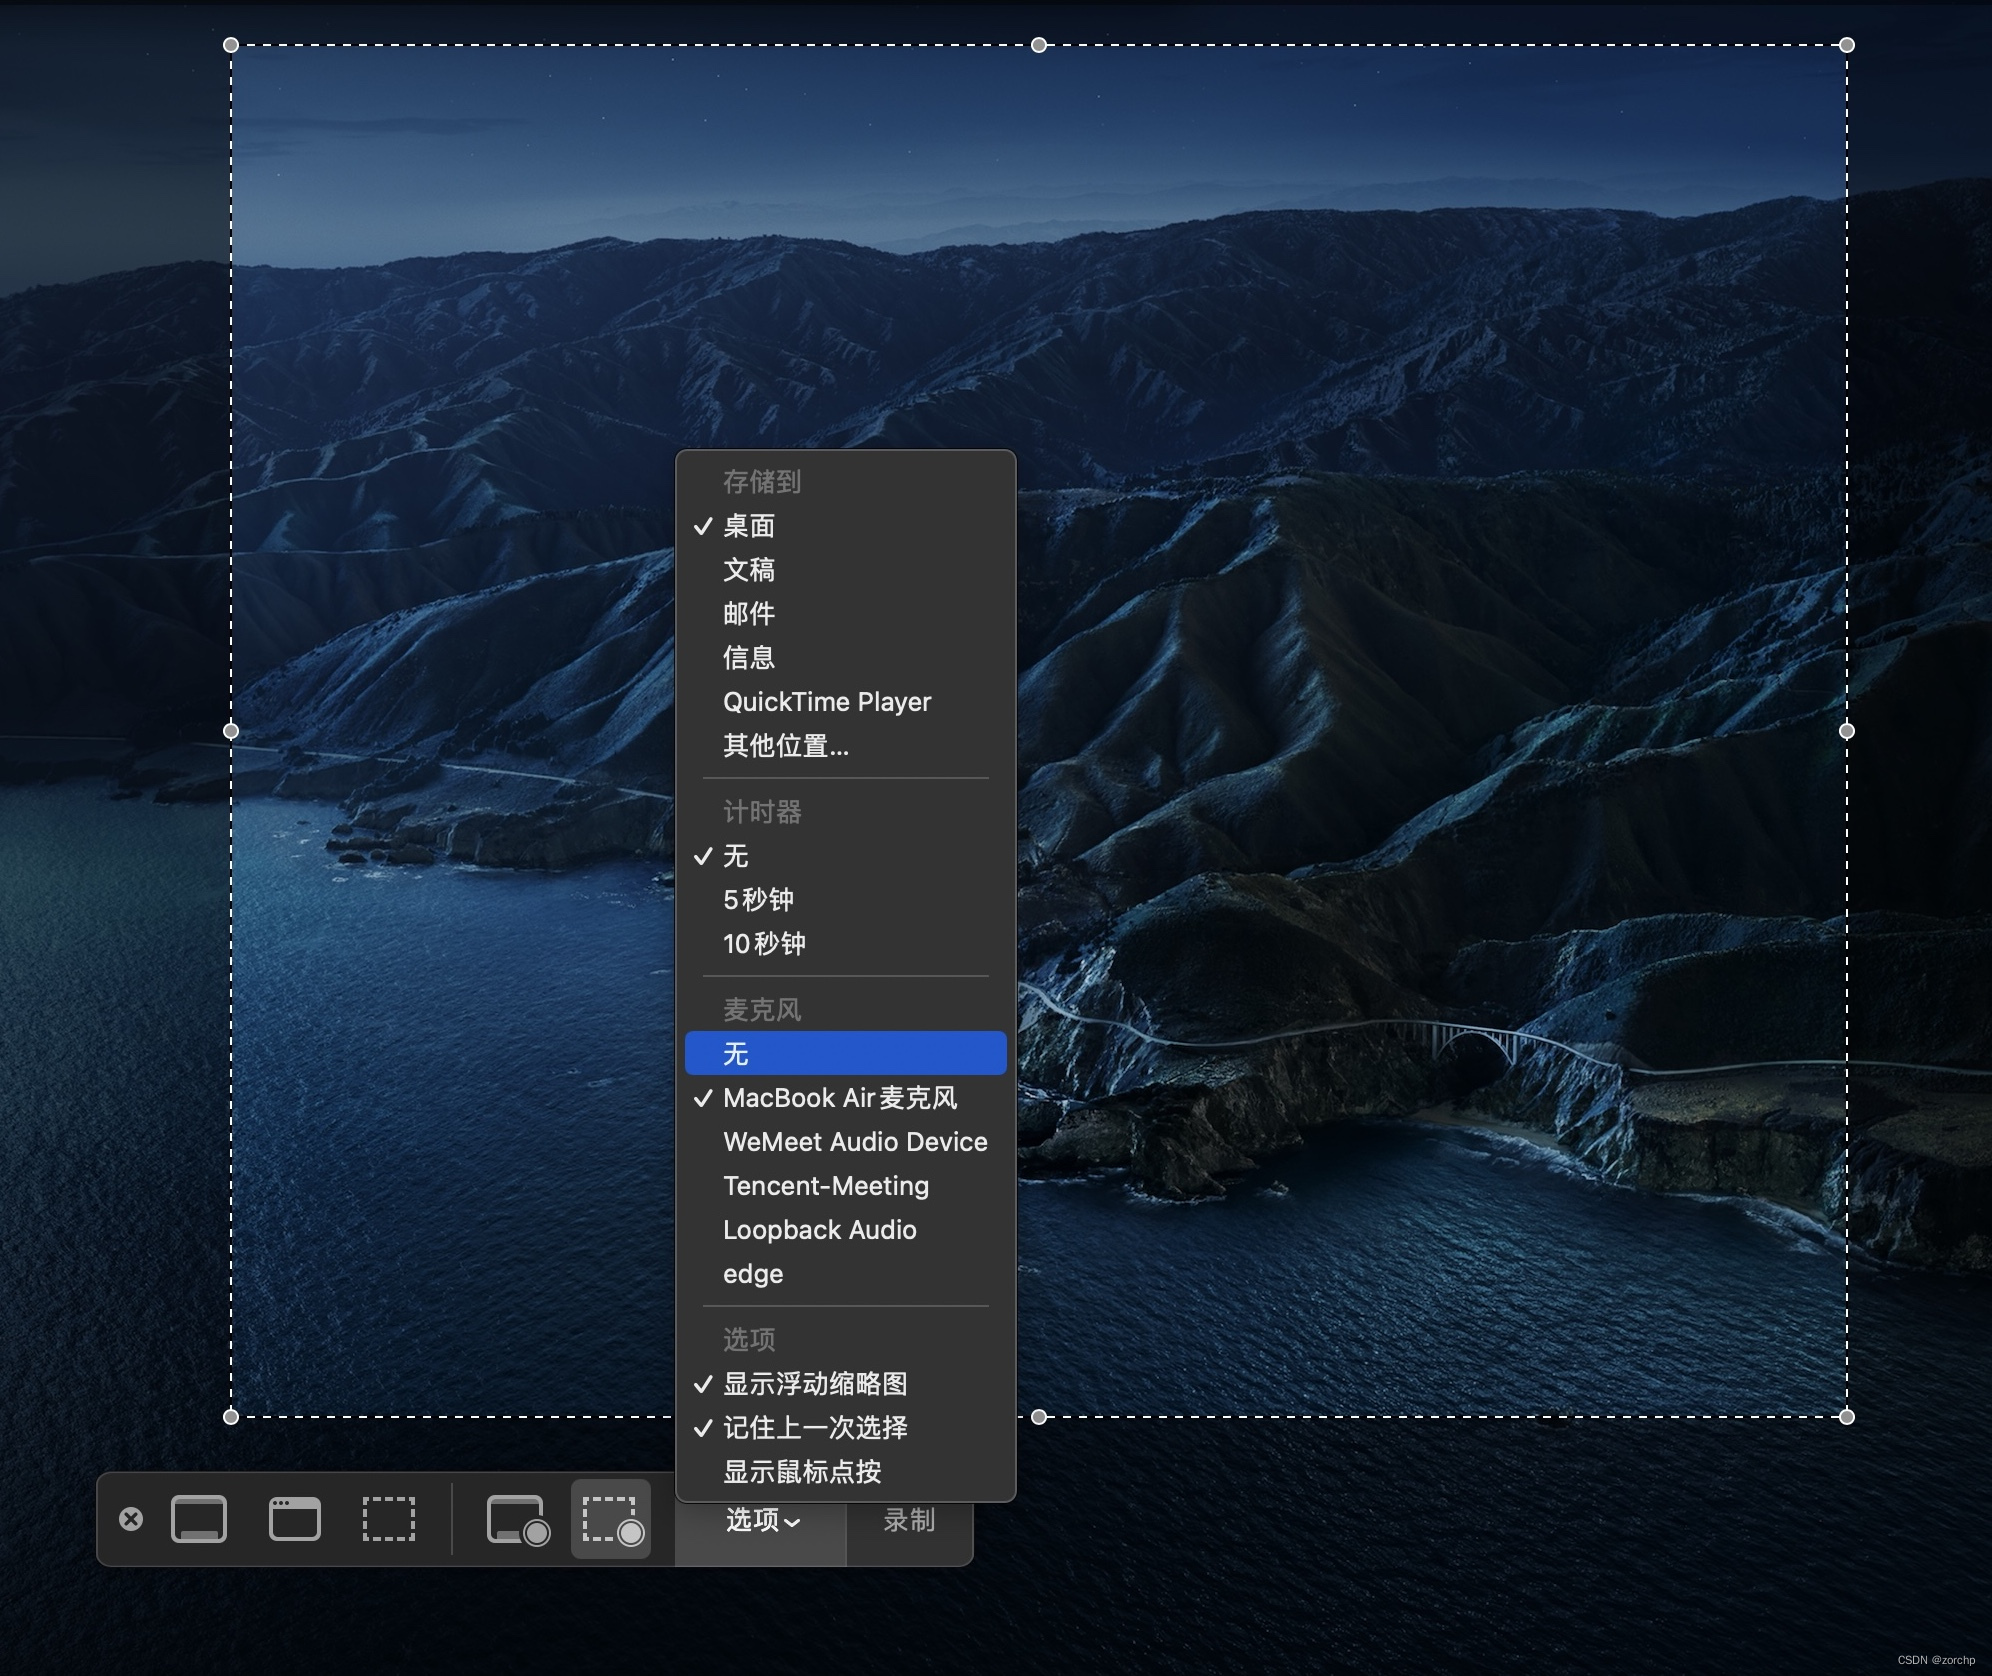
Task: Toggle 记住上一次选择 option
Action: (815, 1428)
